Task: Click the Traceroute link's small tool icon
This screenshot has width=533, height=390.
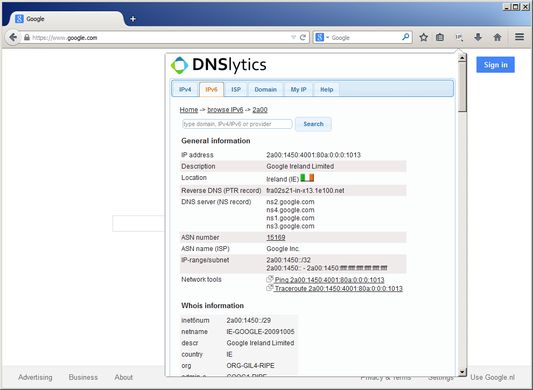Action: click(x=270, y=288)
